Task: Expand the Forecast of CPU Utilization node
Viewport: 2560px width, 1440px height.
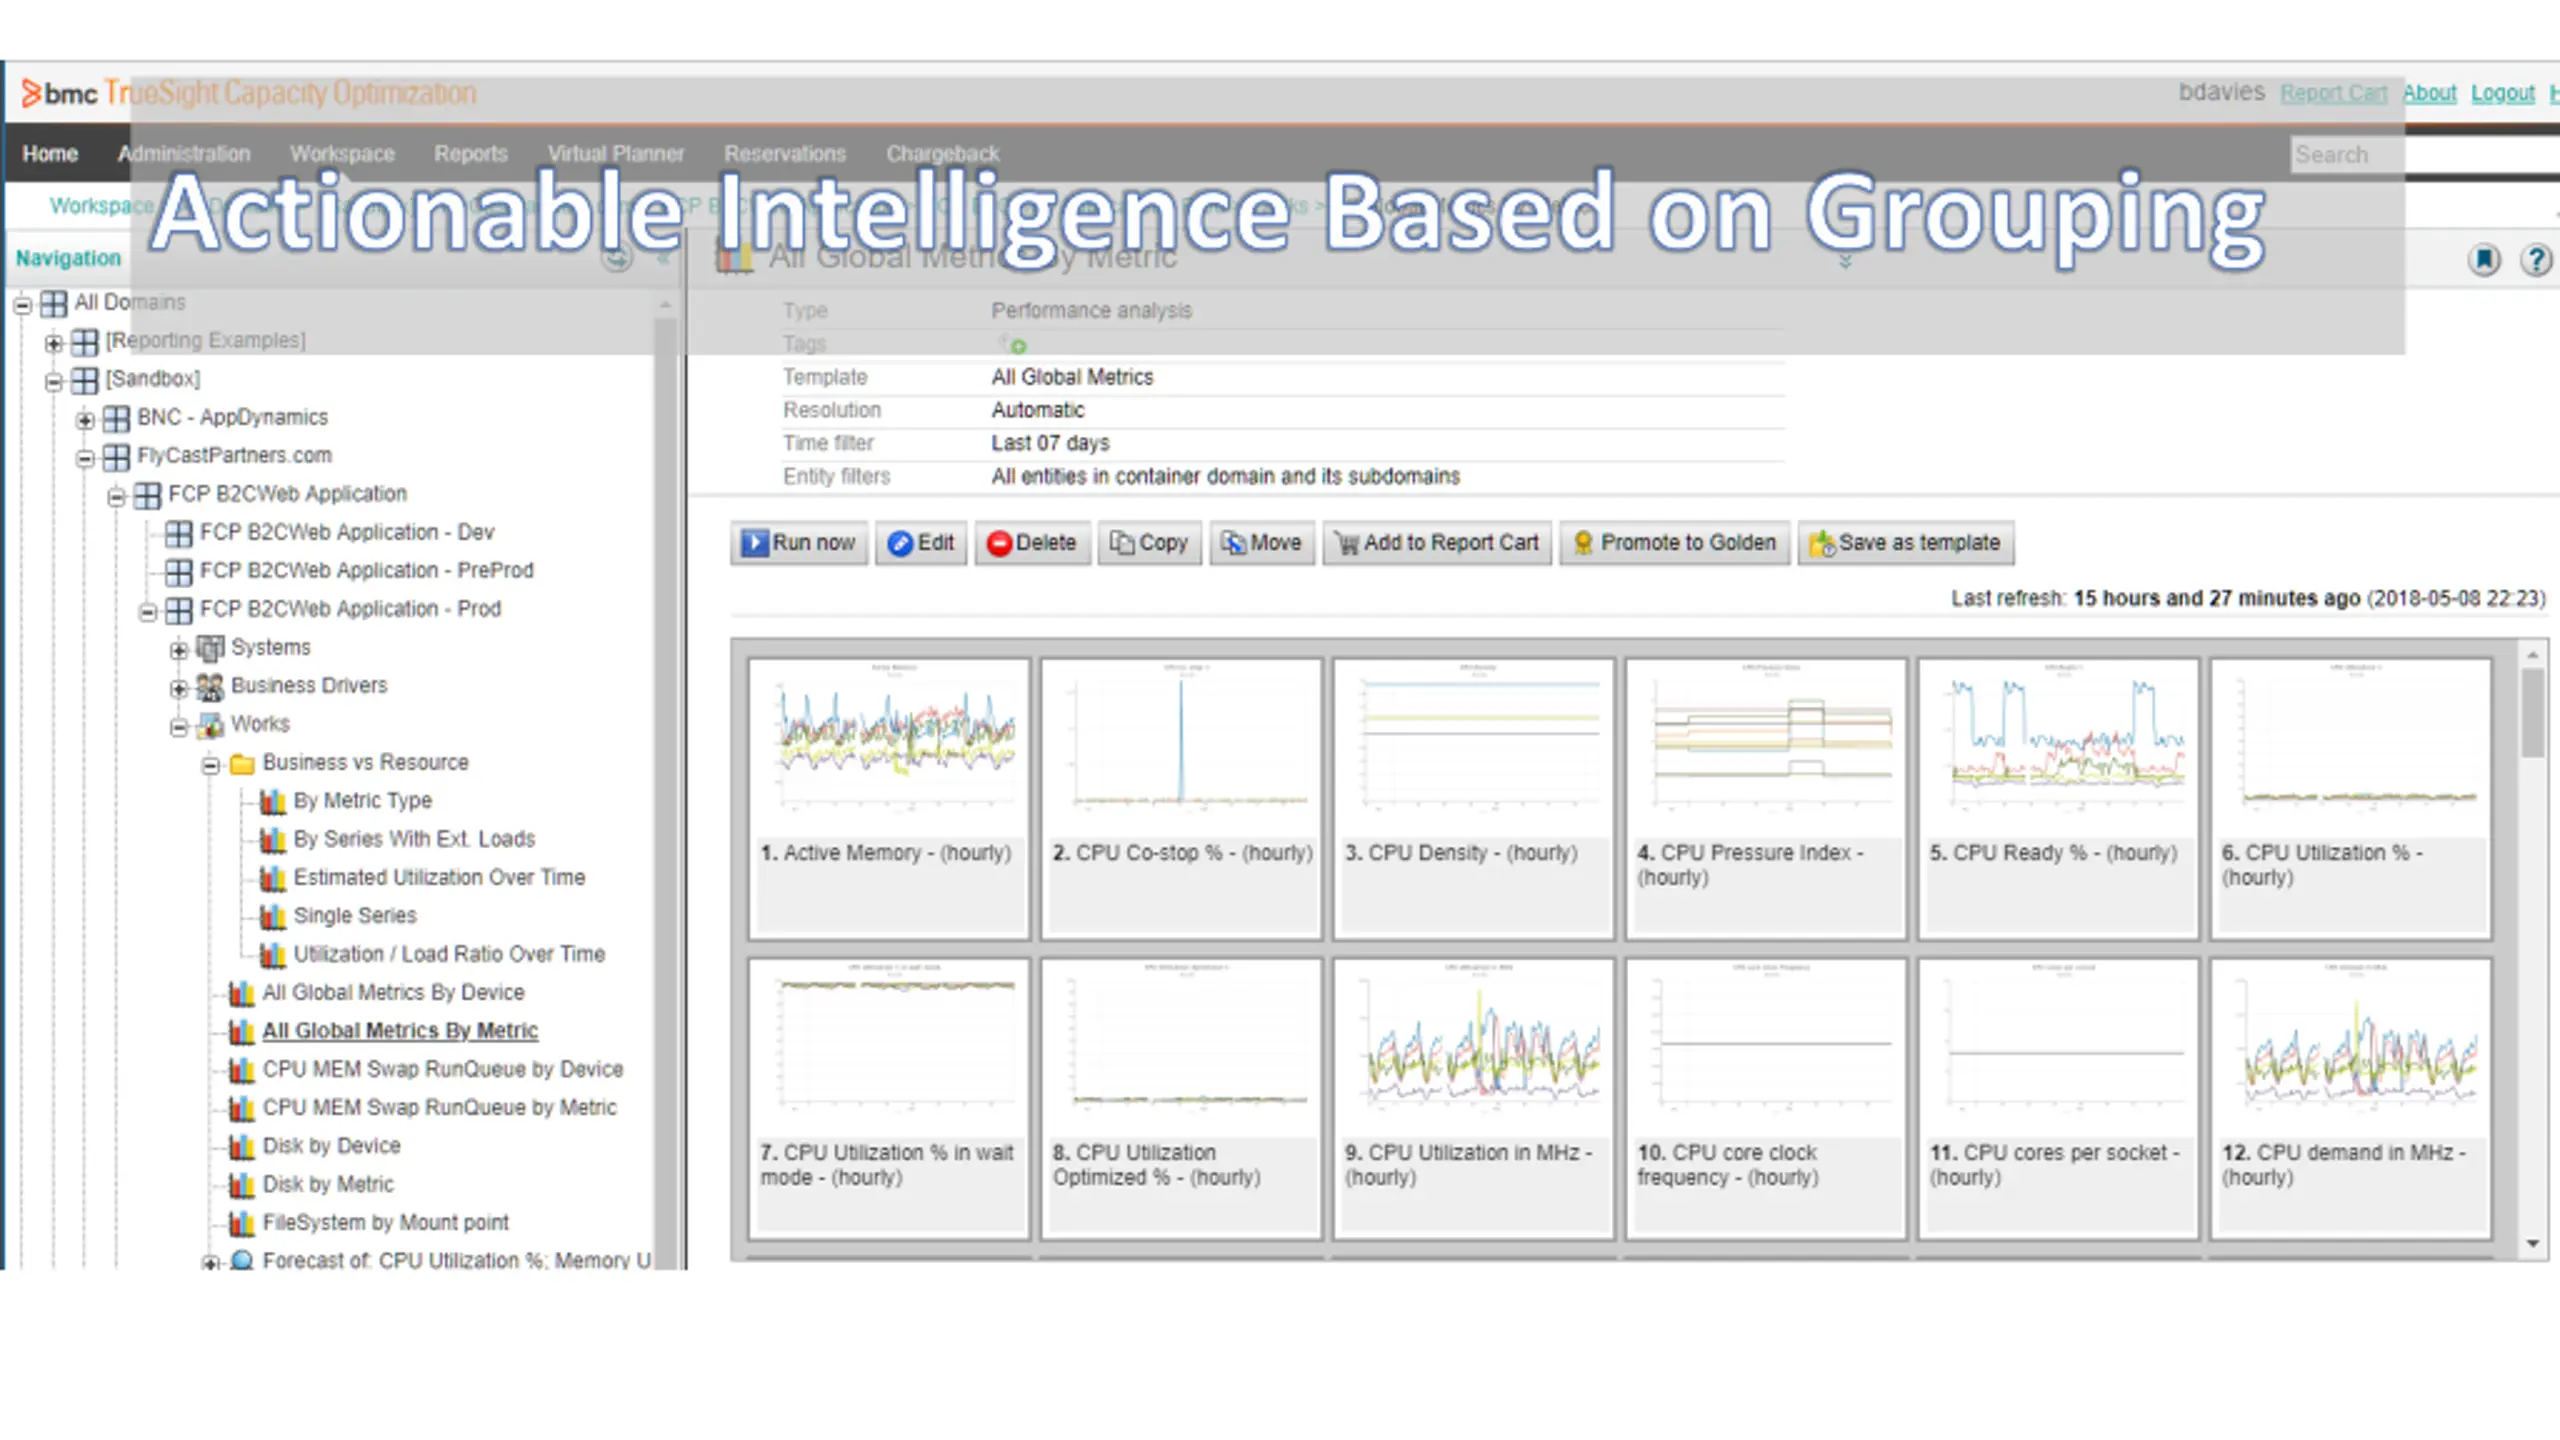Action: (210, 1263)
